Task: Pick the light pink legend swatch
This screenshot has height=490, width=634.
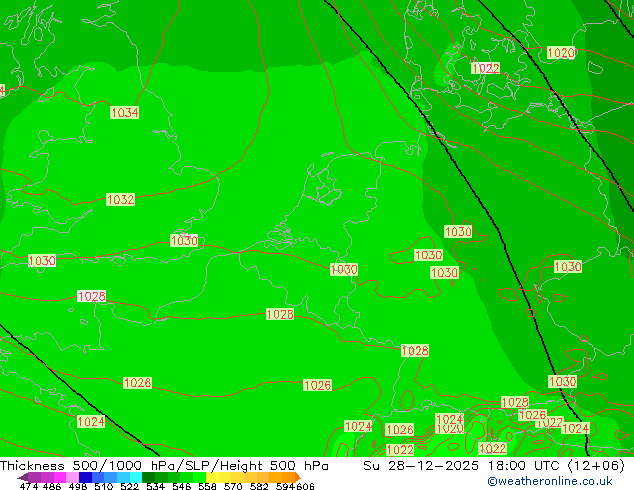Action: coord(73,477)
